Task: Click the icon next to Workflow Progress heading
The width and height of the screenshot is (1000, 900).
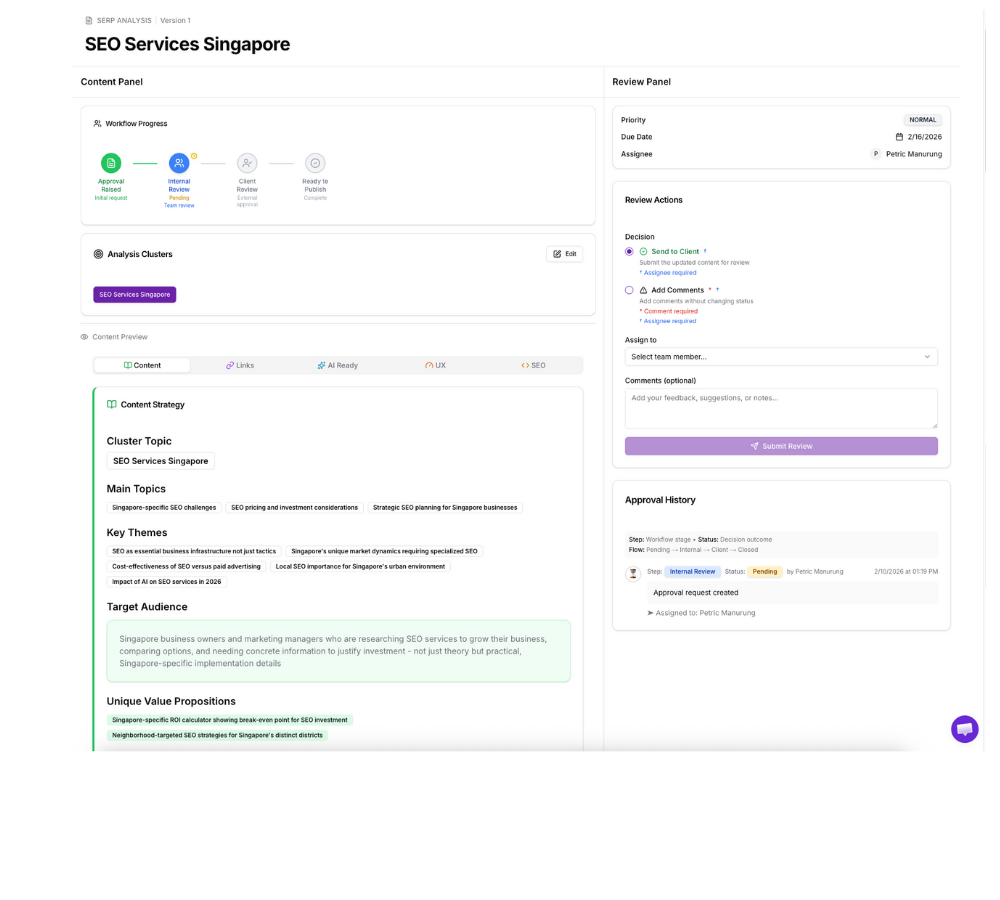Action: (95, 123)
